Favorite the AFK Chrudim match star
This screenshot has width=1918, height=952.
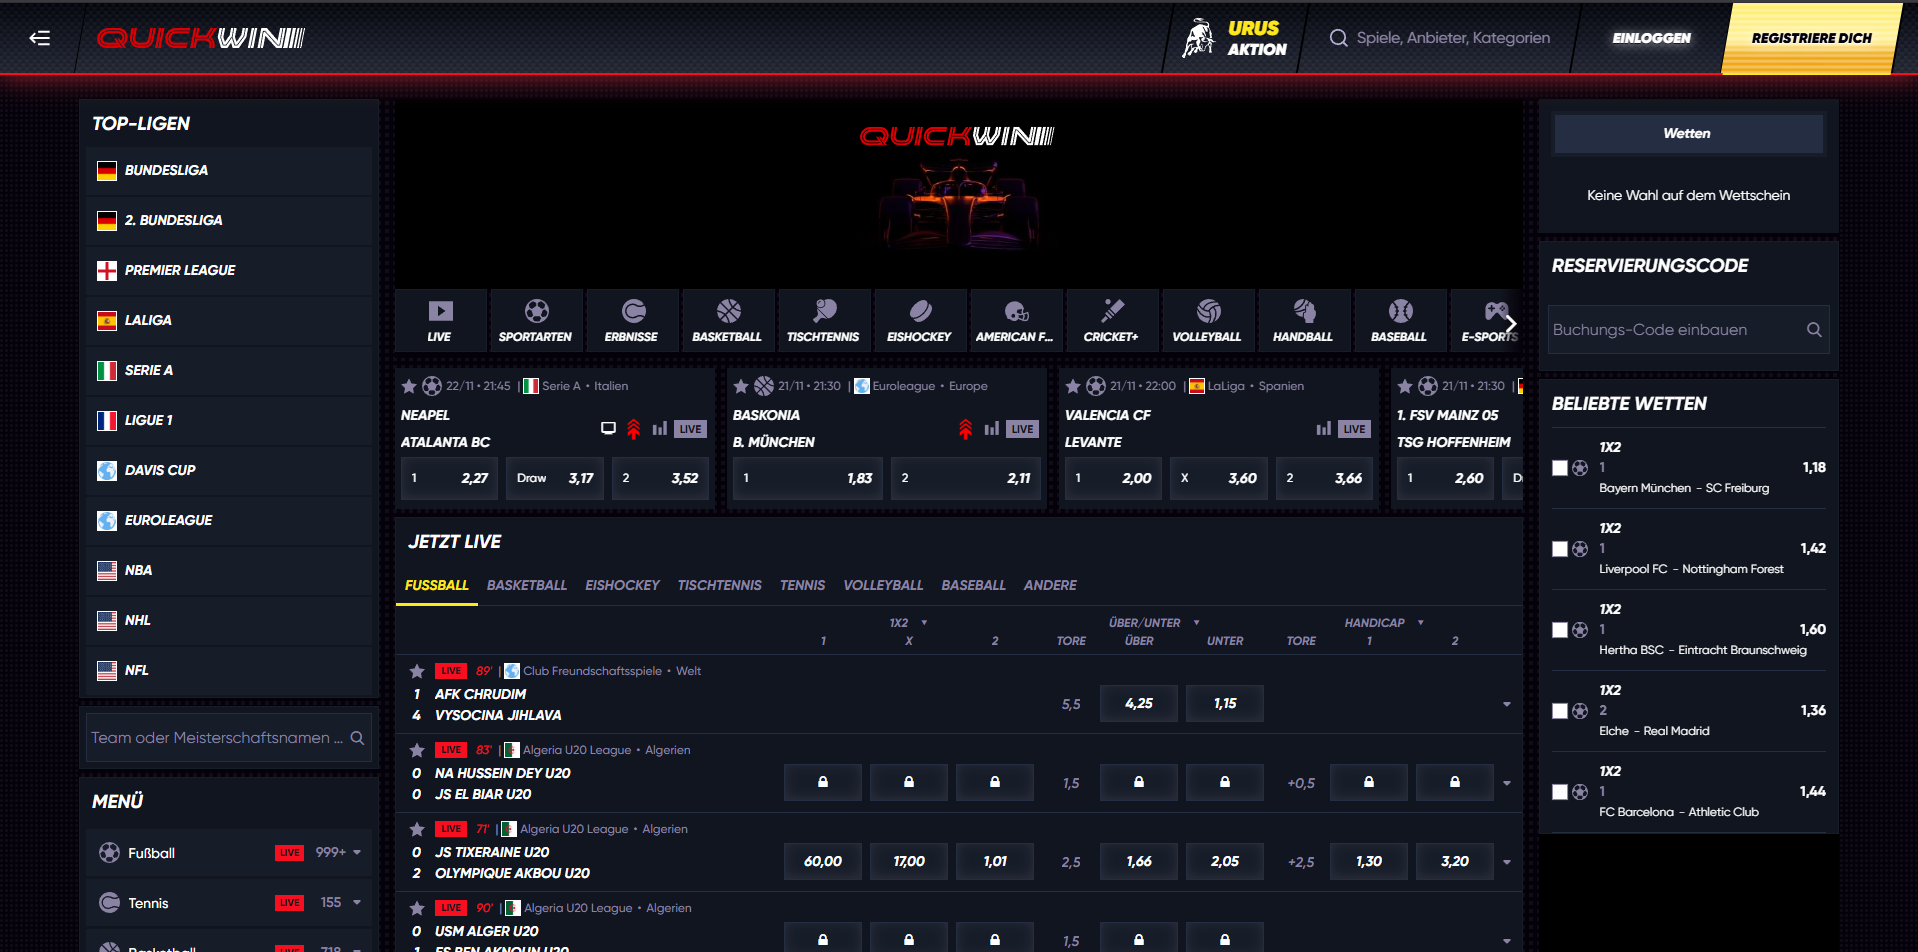coord(415,670)
